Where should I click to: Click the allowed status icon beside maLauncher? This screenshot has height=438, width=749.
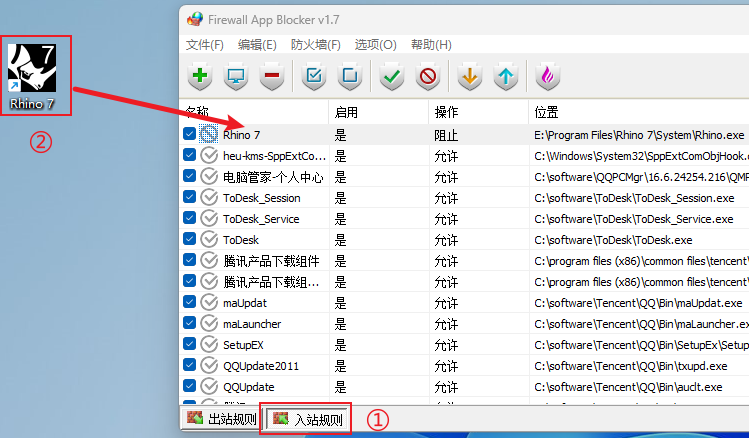209,323
